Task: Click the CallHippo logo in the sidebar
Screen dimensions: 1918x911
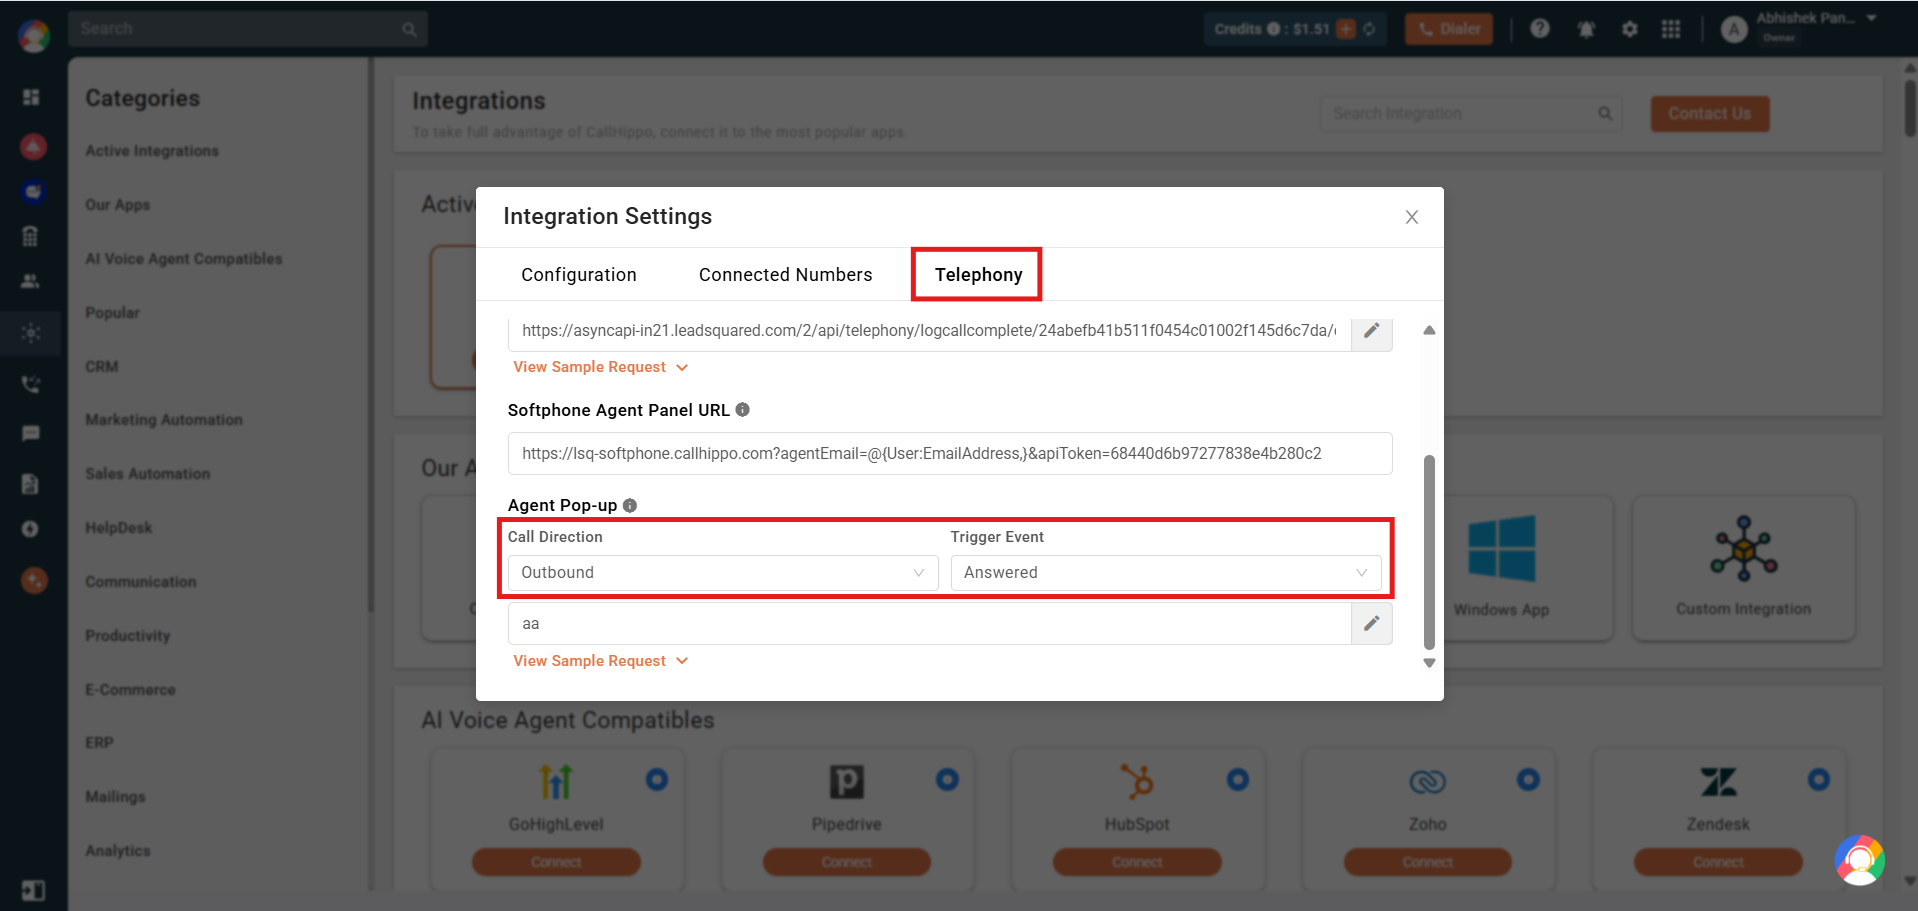Action: tap(33, 35)
